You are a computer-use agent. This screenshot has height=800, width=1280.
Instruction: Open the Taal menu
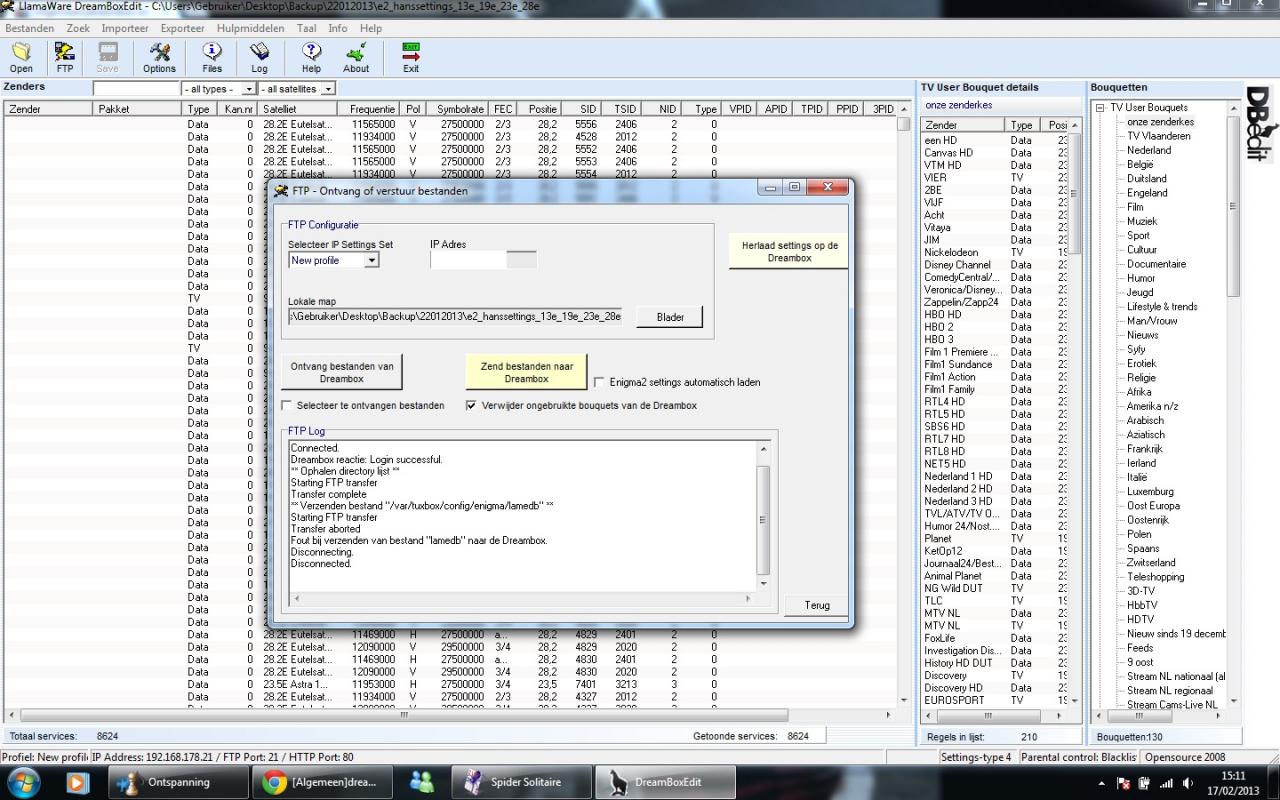(306, 28)
